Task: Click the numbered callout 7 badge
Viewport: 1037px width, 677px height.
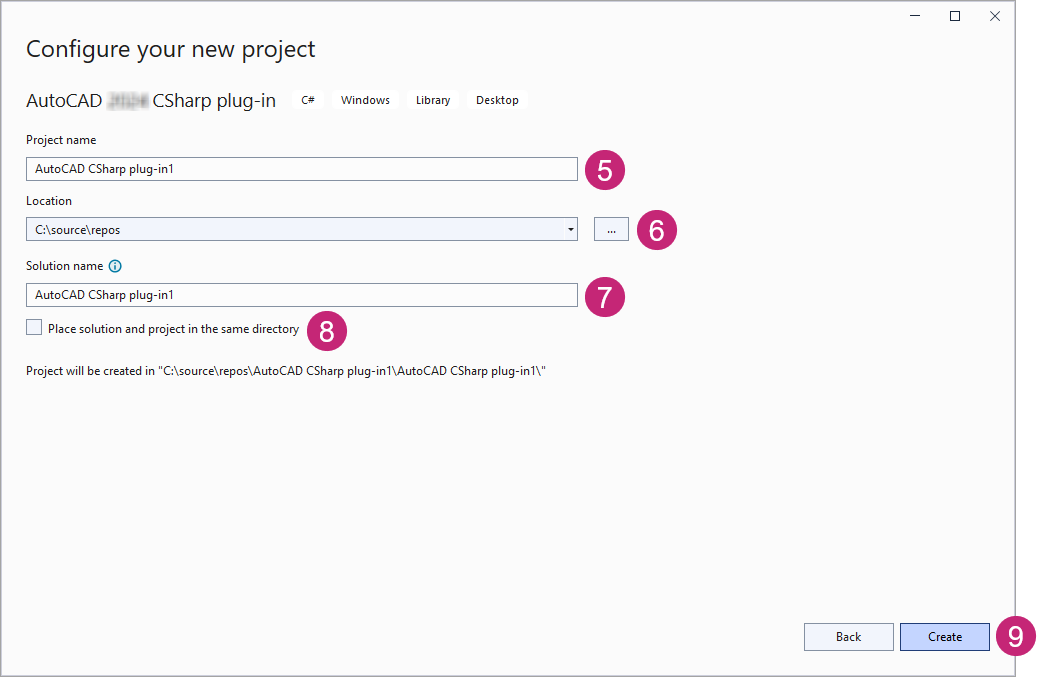Action: point(604,296)
